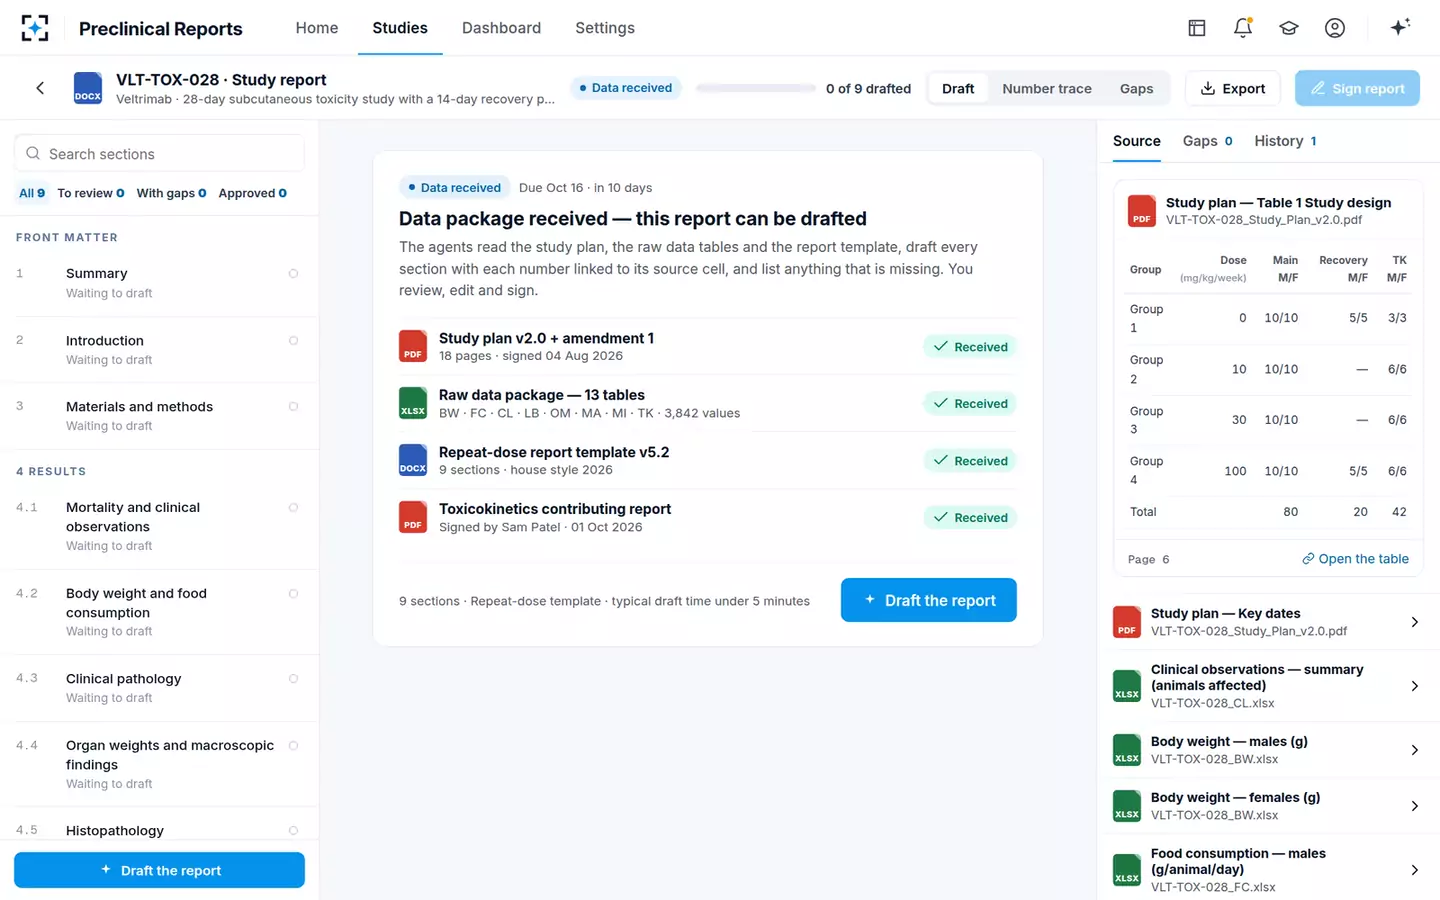Click the DOCX icon beside VLT-TOX-028 title
Image resolution: width=1440 pixels, height=900 pixels.
(88, 88)
